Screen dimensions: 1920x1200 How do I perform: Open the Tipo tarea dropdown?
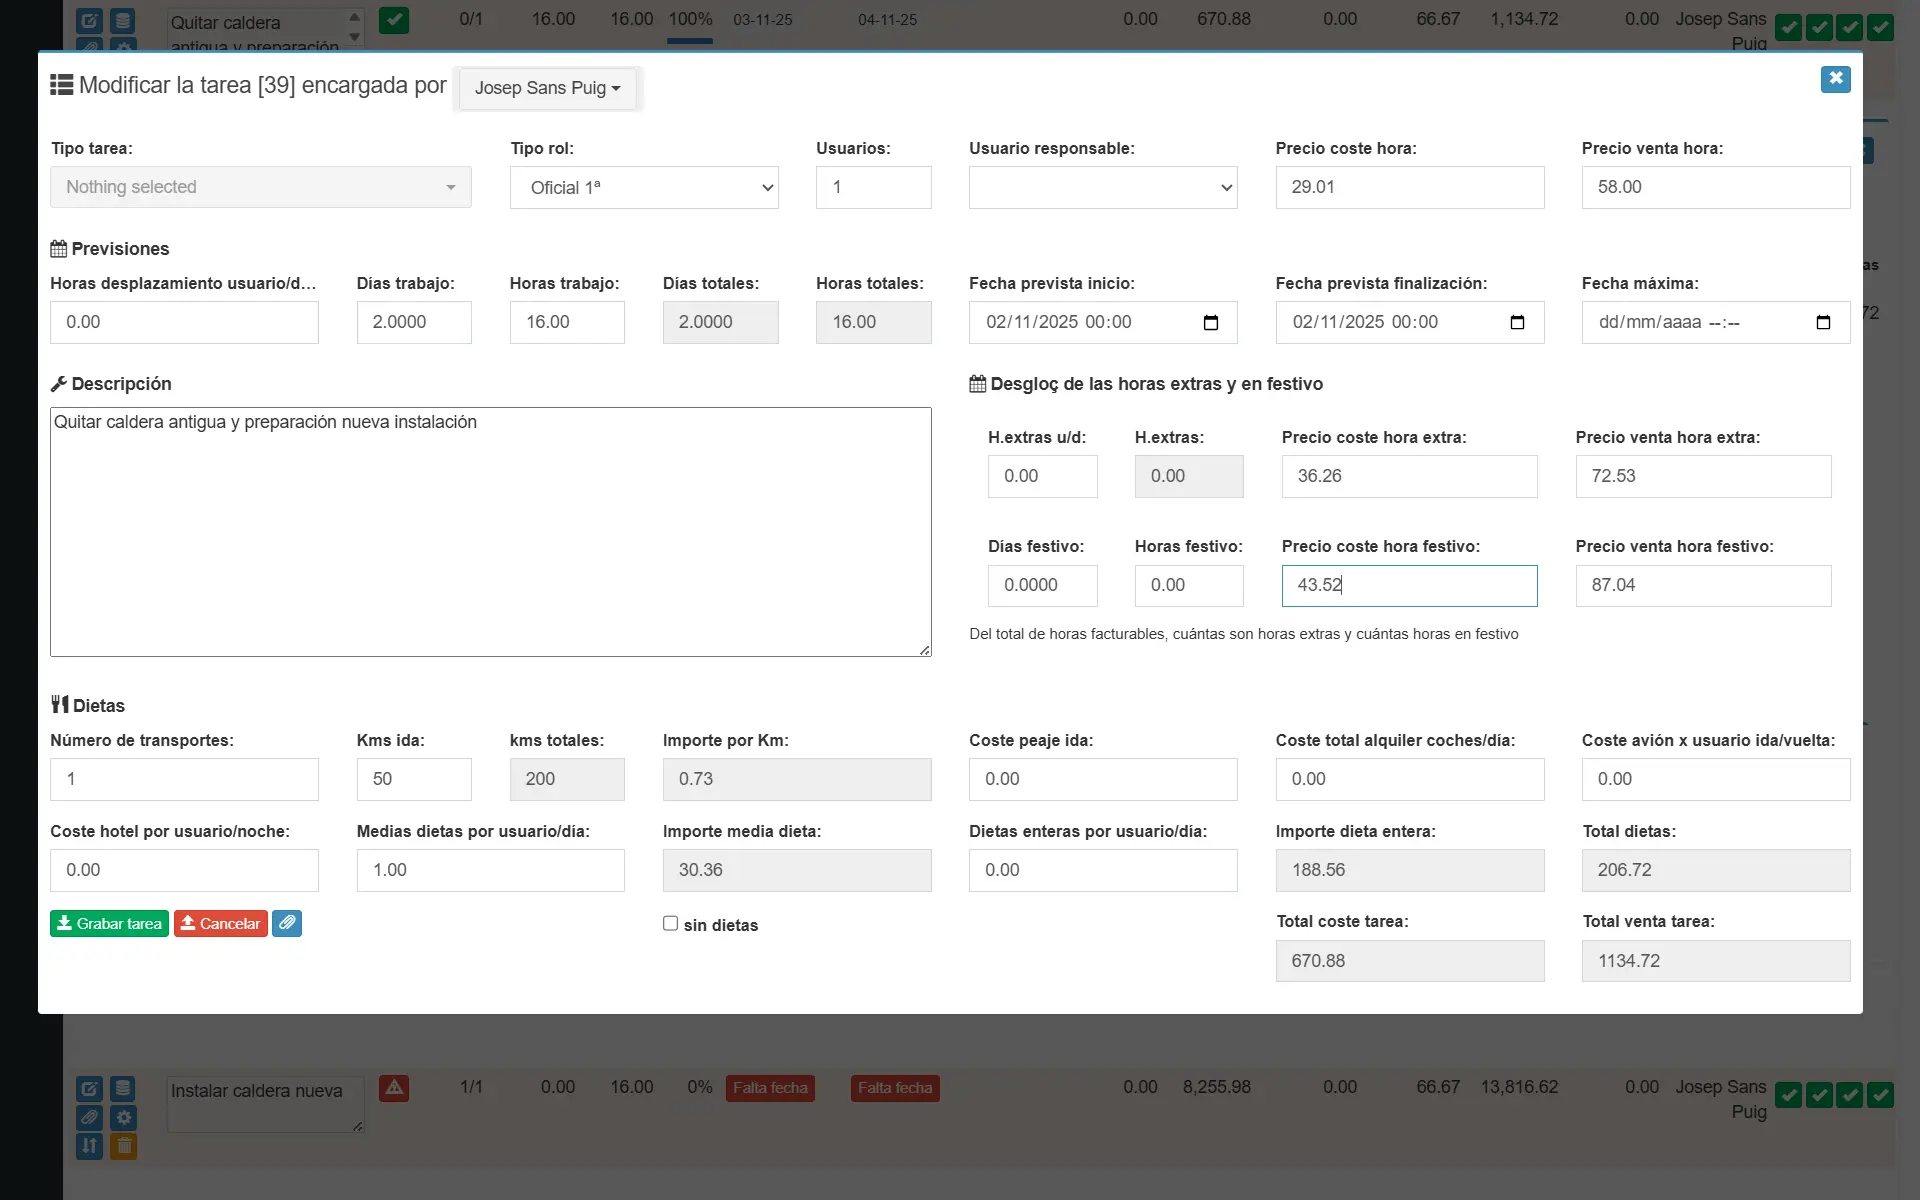click(260, 187)
